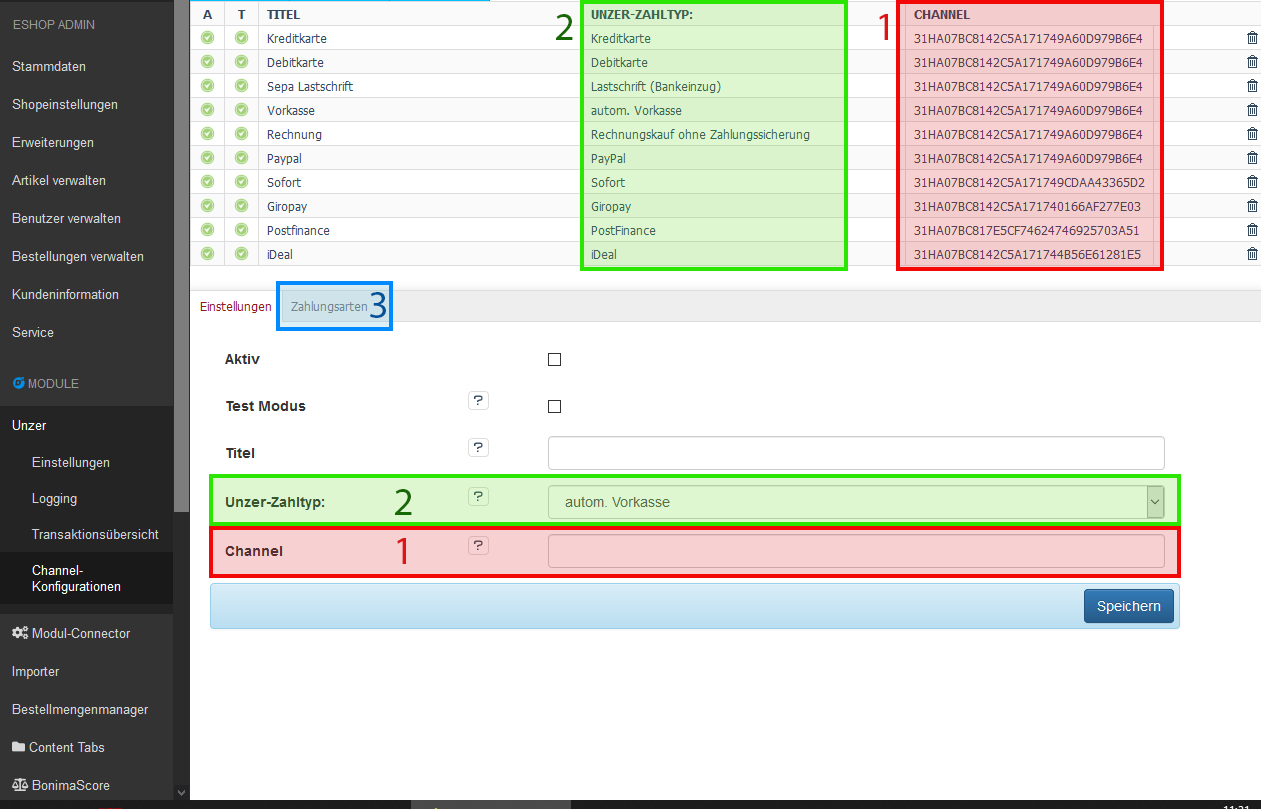
Task: Click test mode status icon for Giropay
Action: pyautogui.click(x=241, y=206)
